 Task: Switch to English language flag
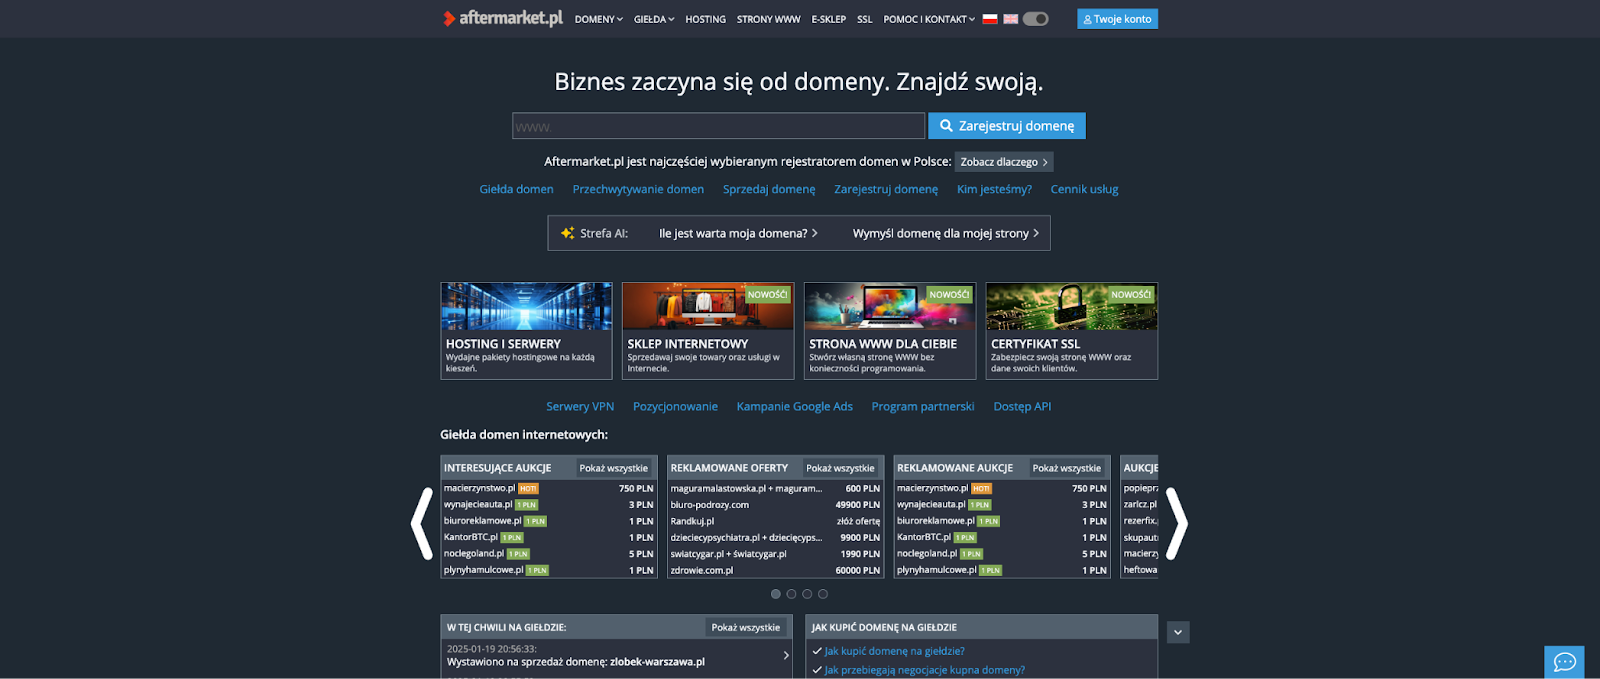coord(1011,19)
